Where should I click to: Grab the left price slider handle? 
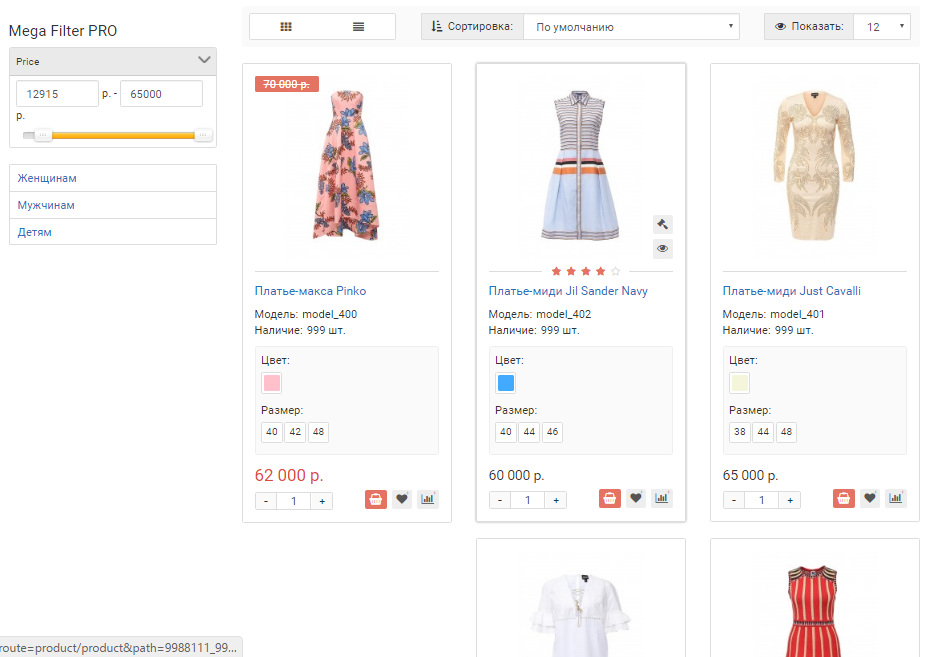point(43,135)
